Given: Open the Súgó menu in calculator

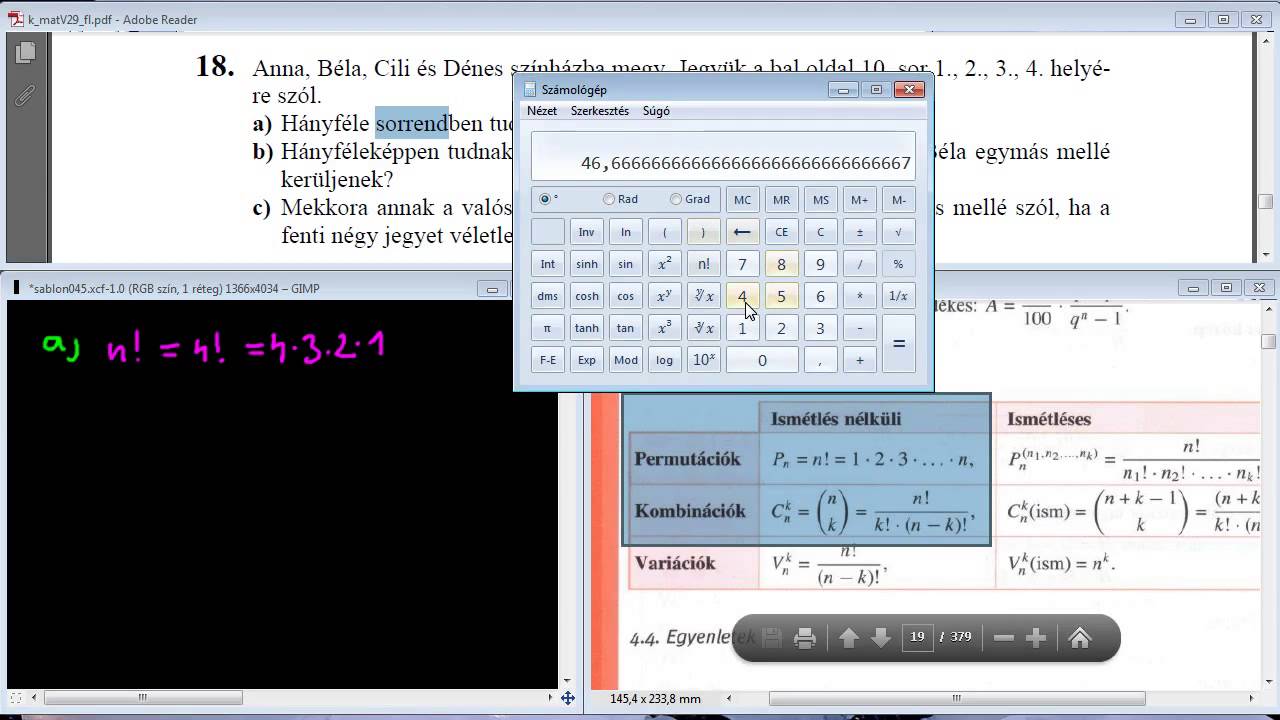Looking at the screenshot, I should coord(656,111).
